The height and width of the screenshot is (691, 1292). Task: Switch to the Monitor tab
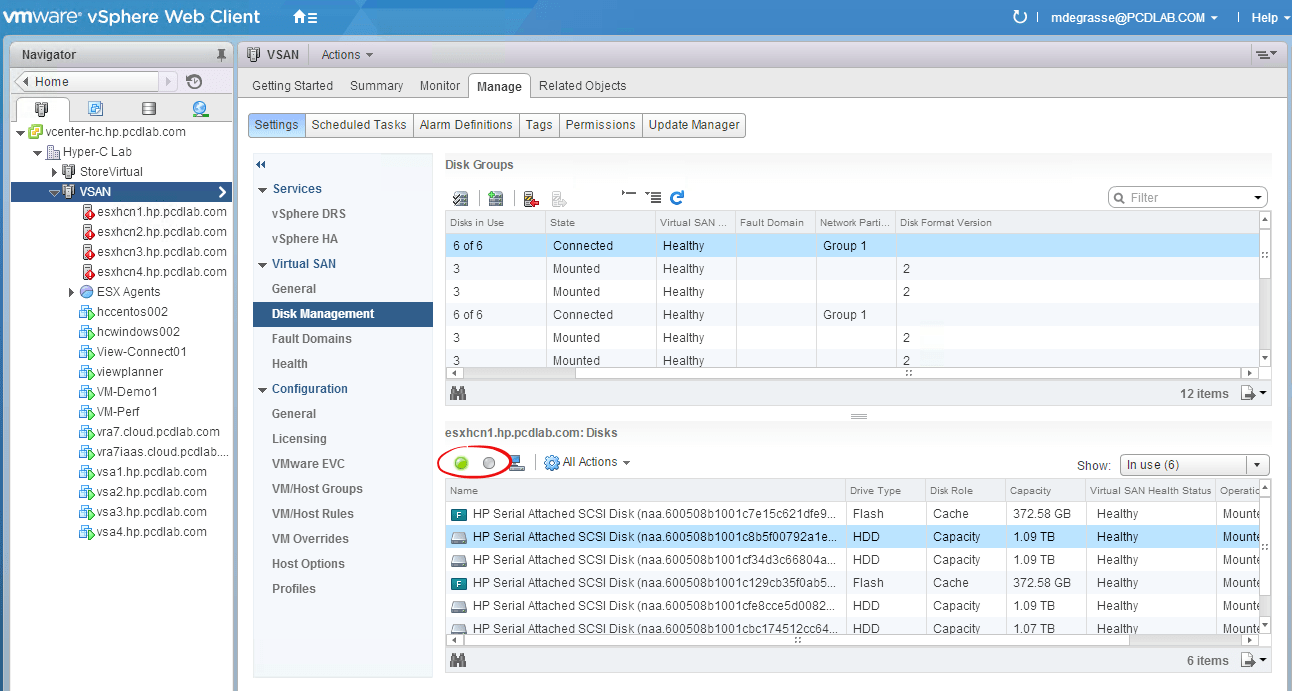pyautogui.click(x=439, y=86)
